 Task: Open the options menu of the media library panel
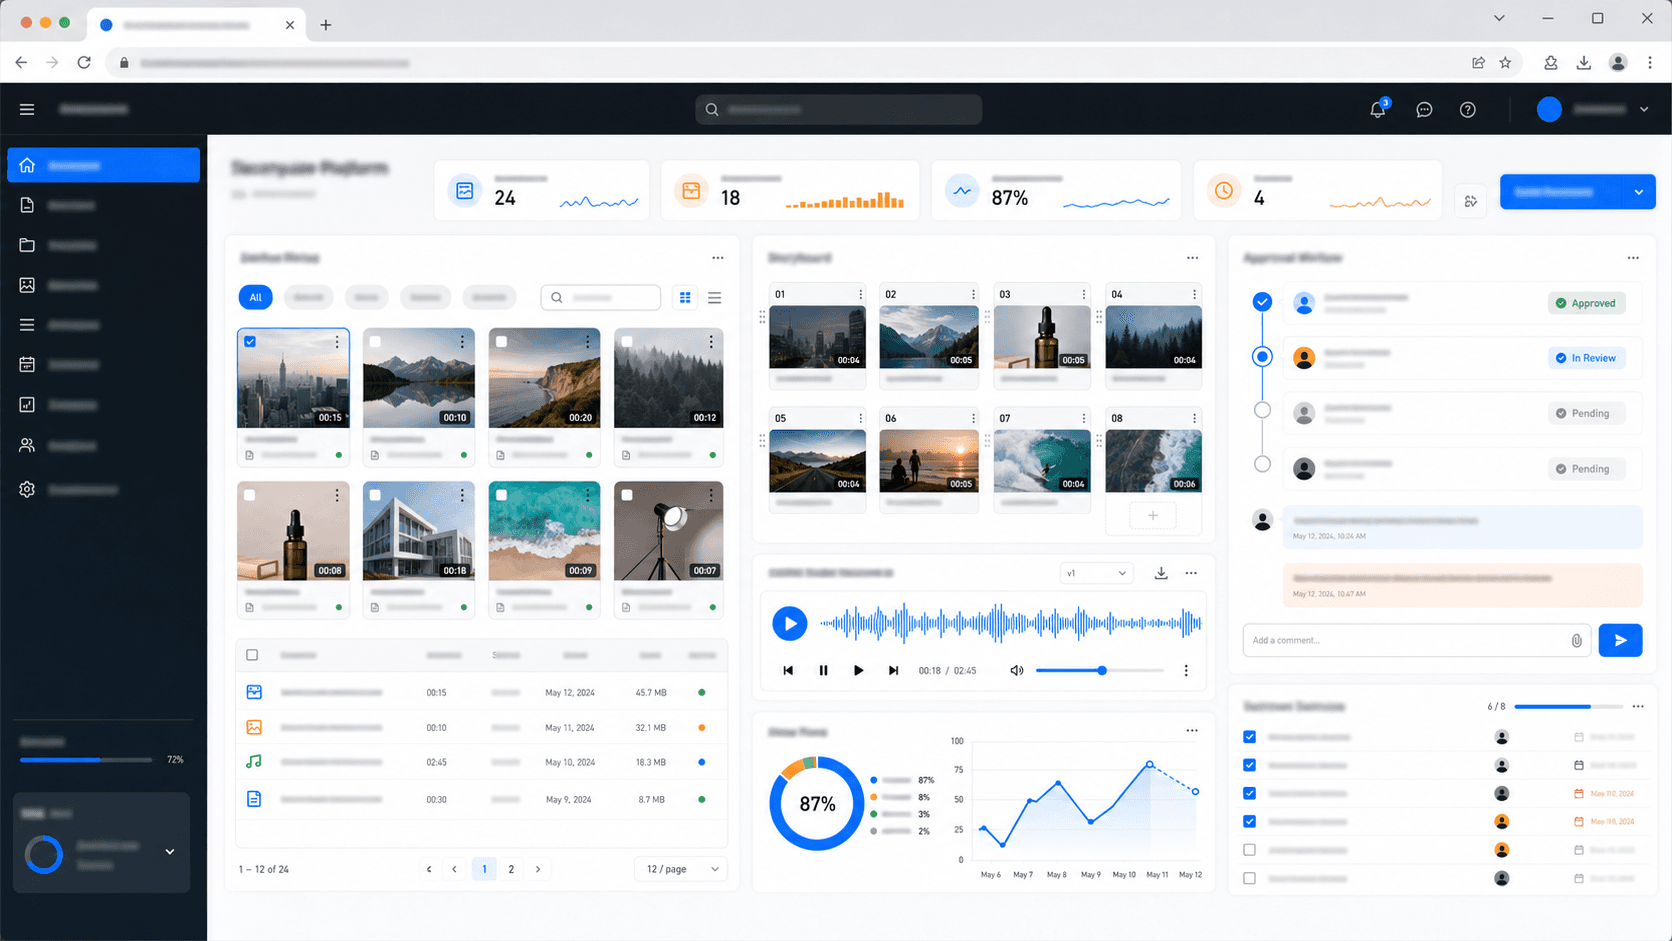coord(717,258)
